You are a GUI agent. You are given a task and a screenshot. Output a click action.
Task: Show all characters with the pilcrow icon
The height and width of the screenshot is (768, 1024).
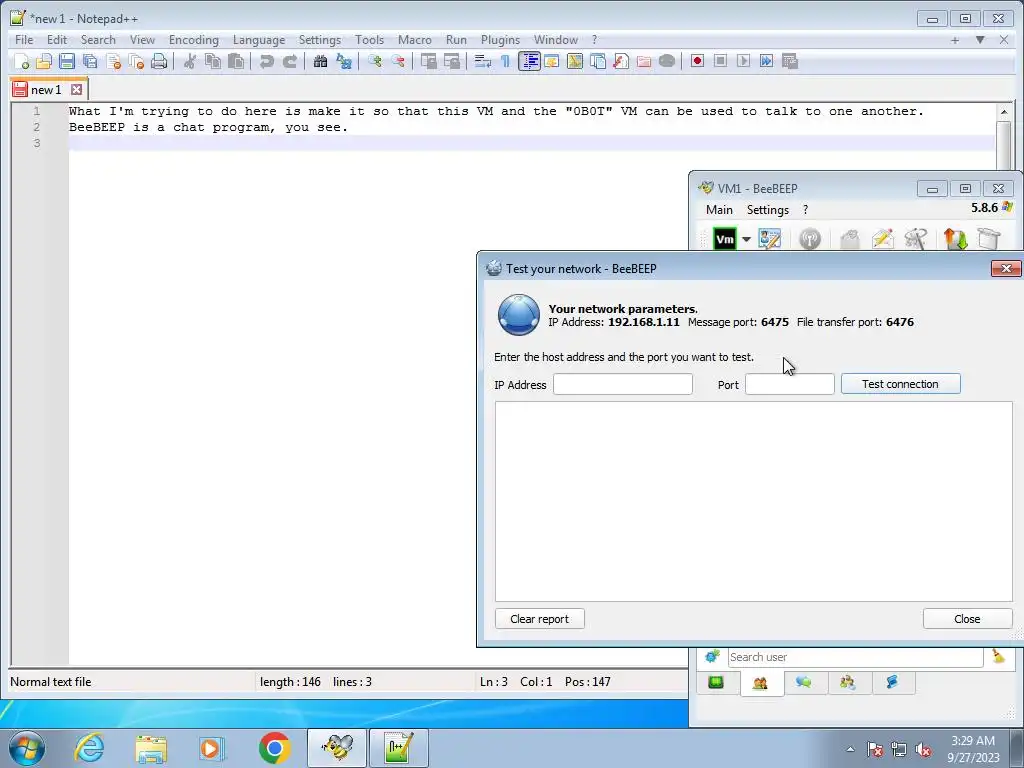505,61
